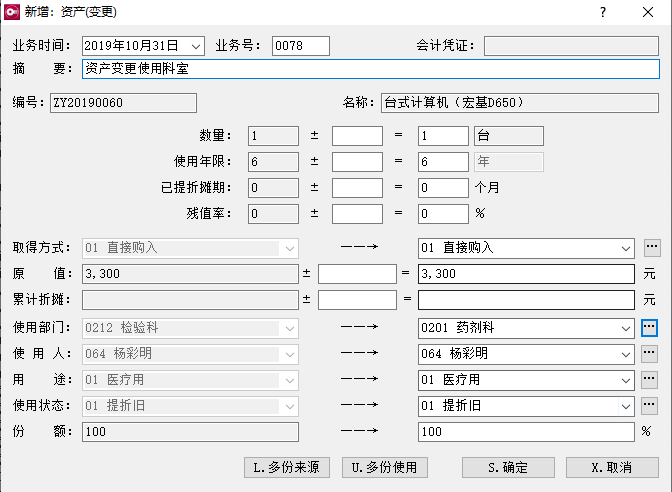Click ellipsis button beside 使用状态 提折旧
The width and height of the screenshot is (672, 492).
click(651, 405)
